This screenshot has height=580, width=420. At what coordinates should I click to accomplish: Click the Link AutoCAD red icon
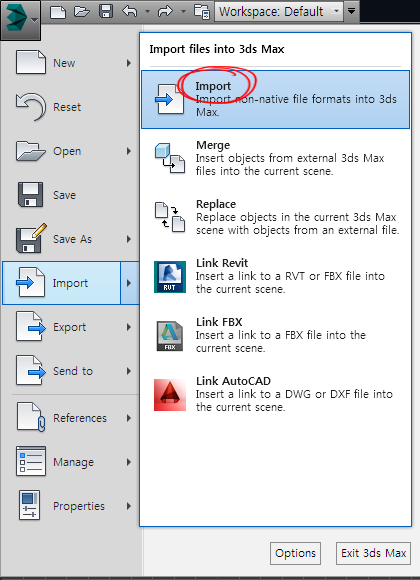pos(170,395)
